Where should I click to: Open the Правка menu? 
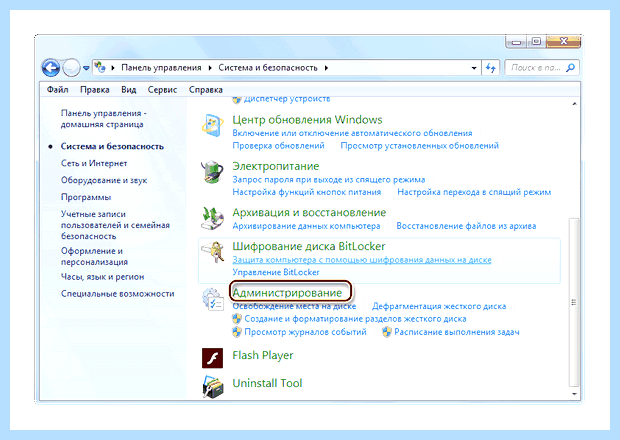click(x=95, y=90)
